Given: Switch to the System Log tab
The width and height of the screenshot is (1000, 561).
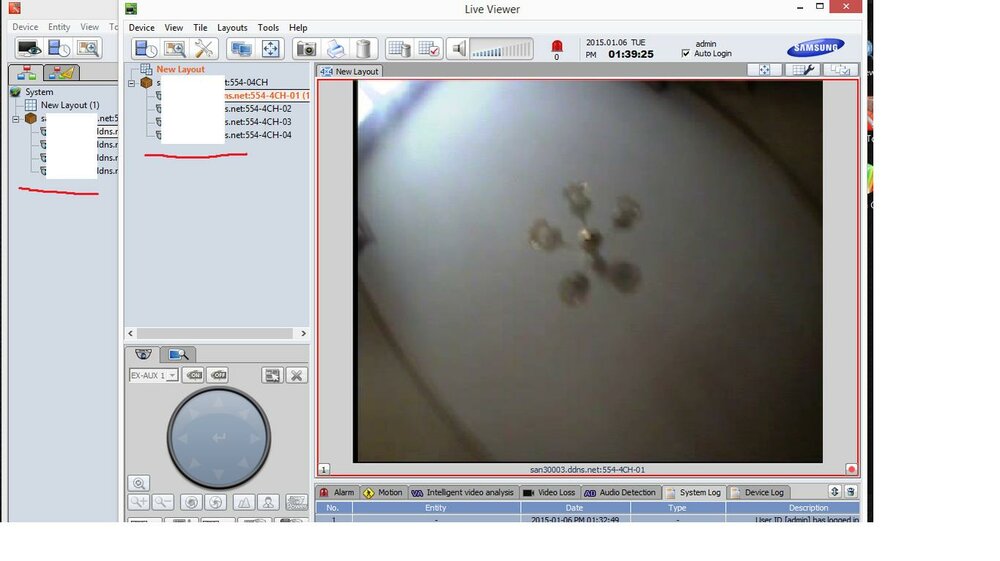Looking at the screenshot, I should 693,492.
